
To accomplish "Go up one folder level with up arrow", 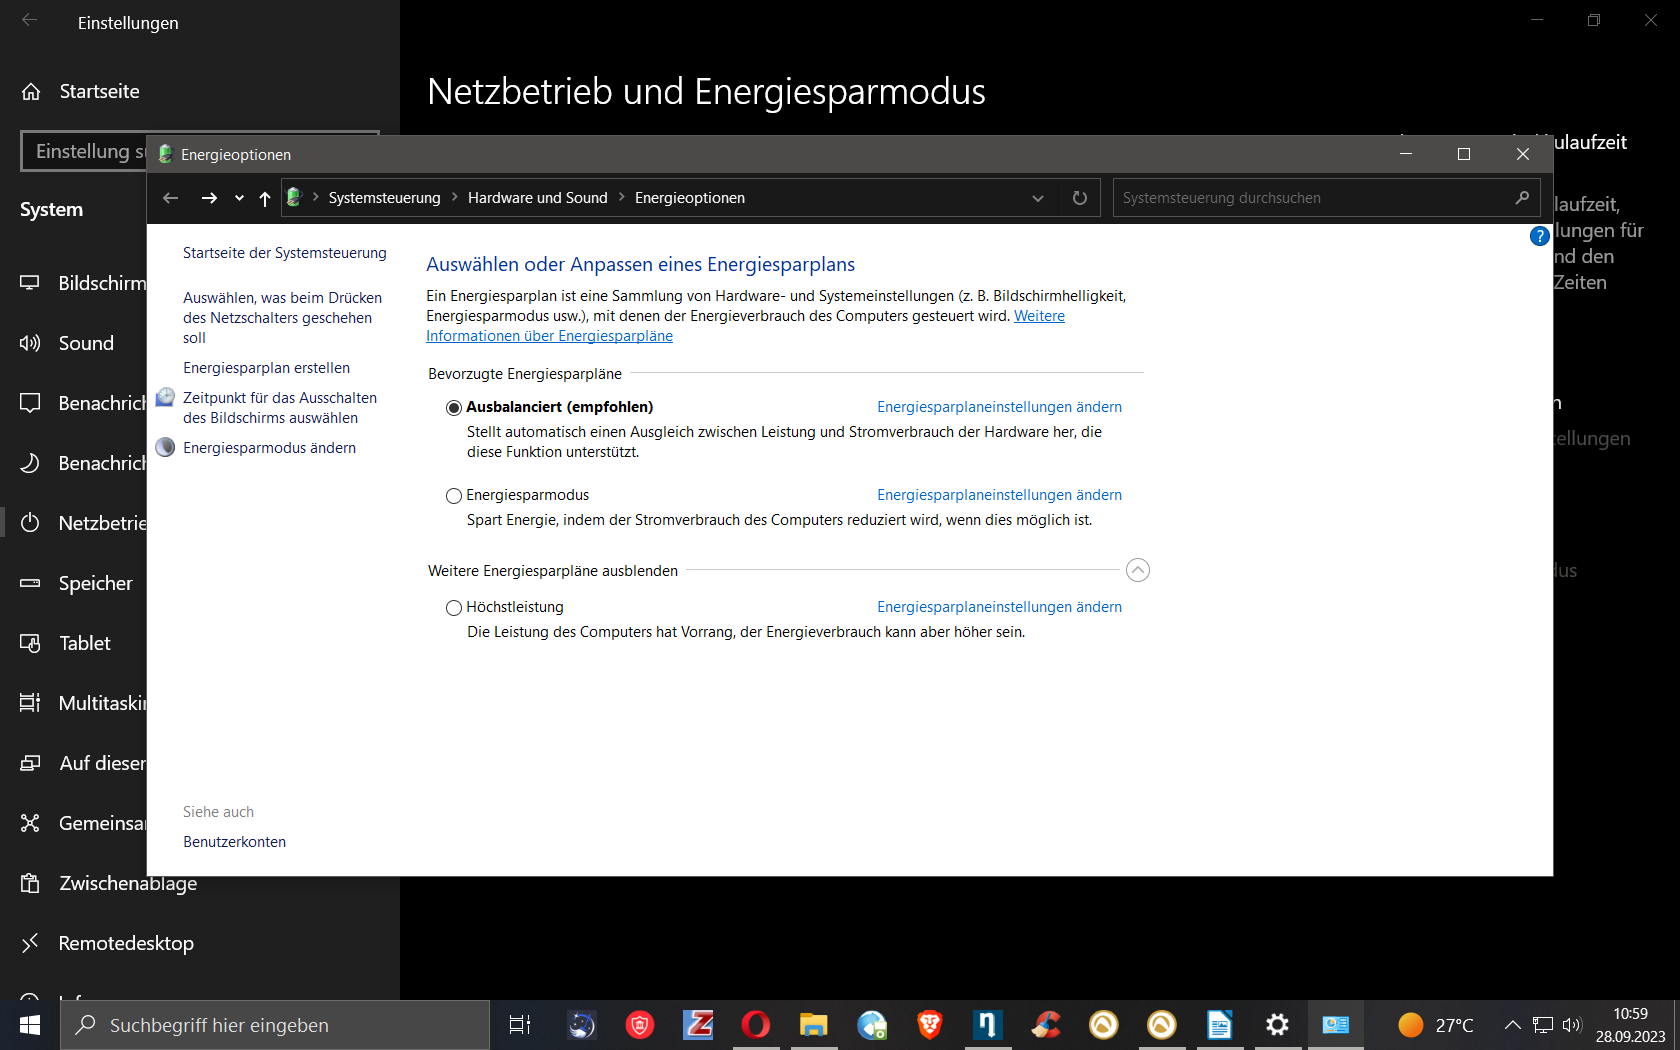I will pos(265,198).
